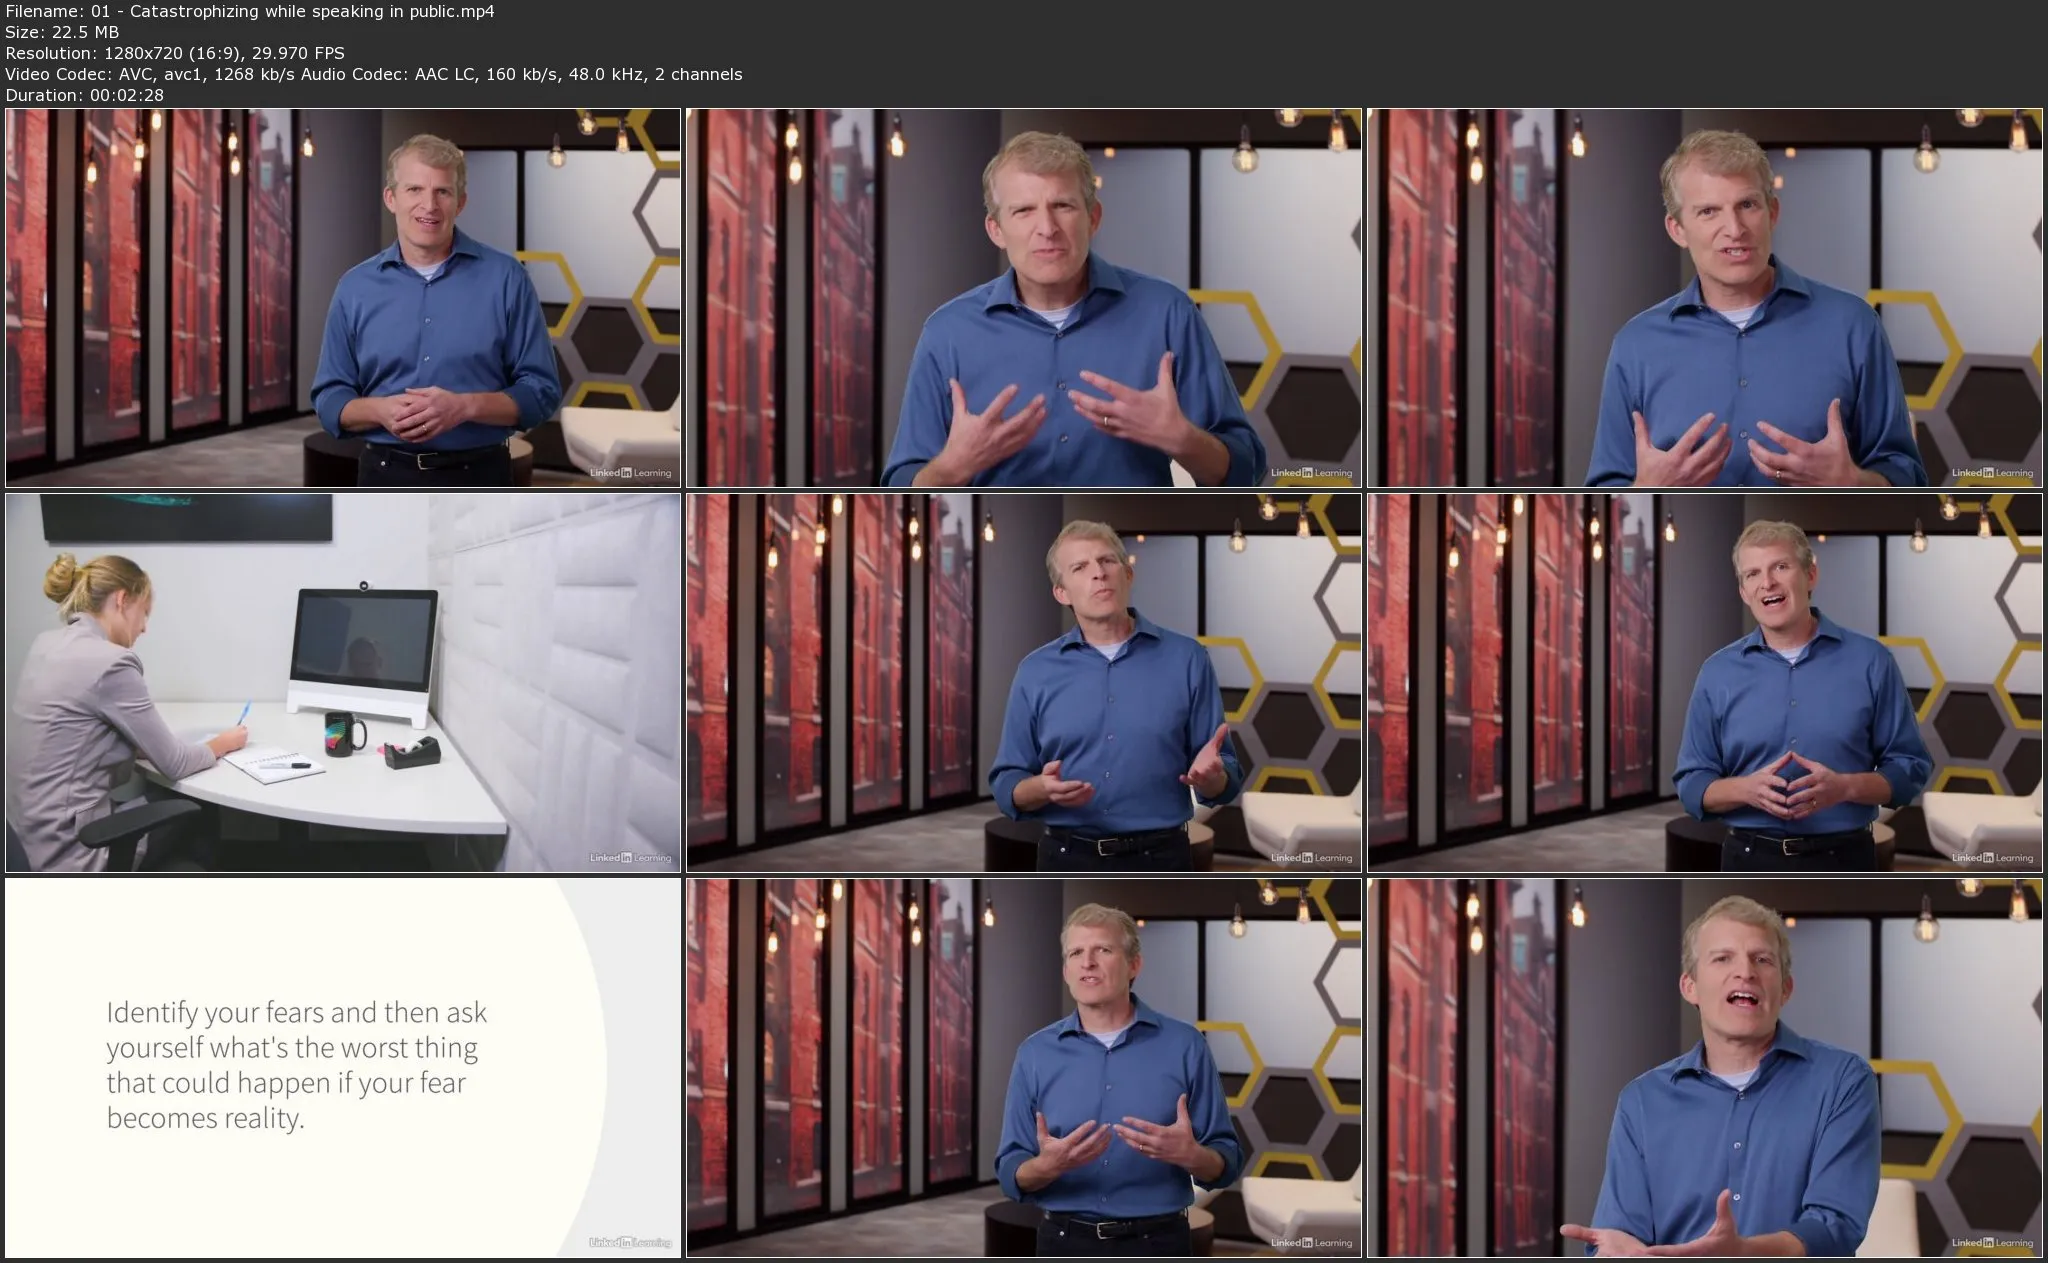Click the 'Duration: 00:02:28' text
This screenshot has height=1263, width=2048.
[85, 96]
